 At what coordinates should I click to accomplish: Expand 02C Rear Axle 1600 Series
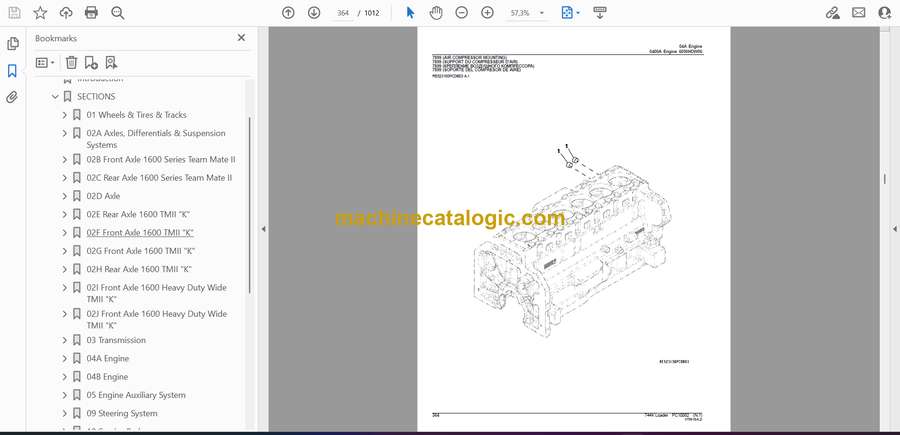[x=64, y=178]
